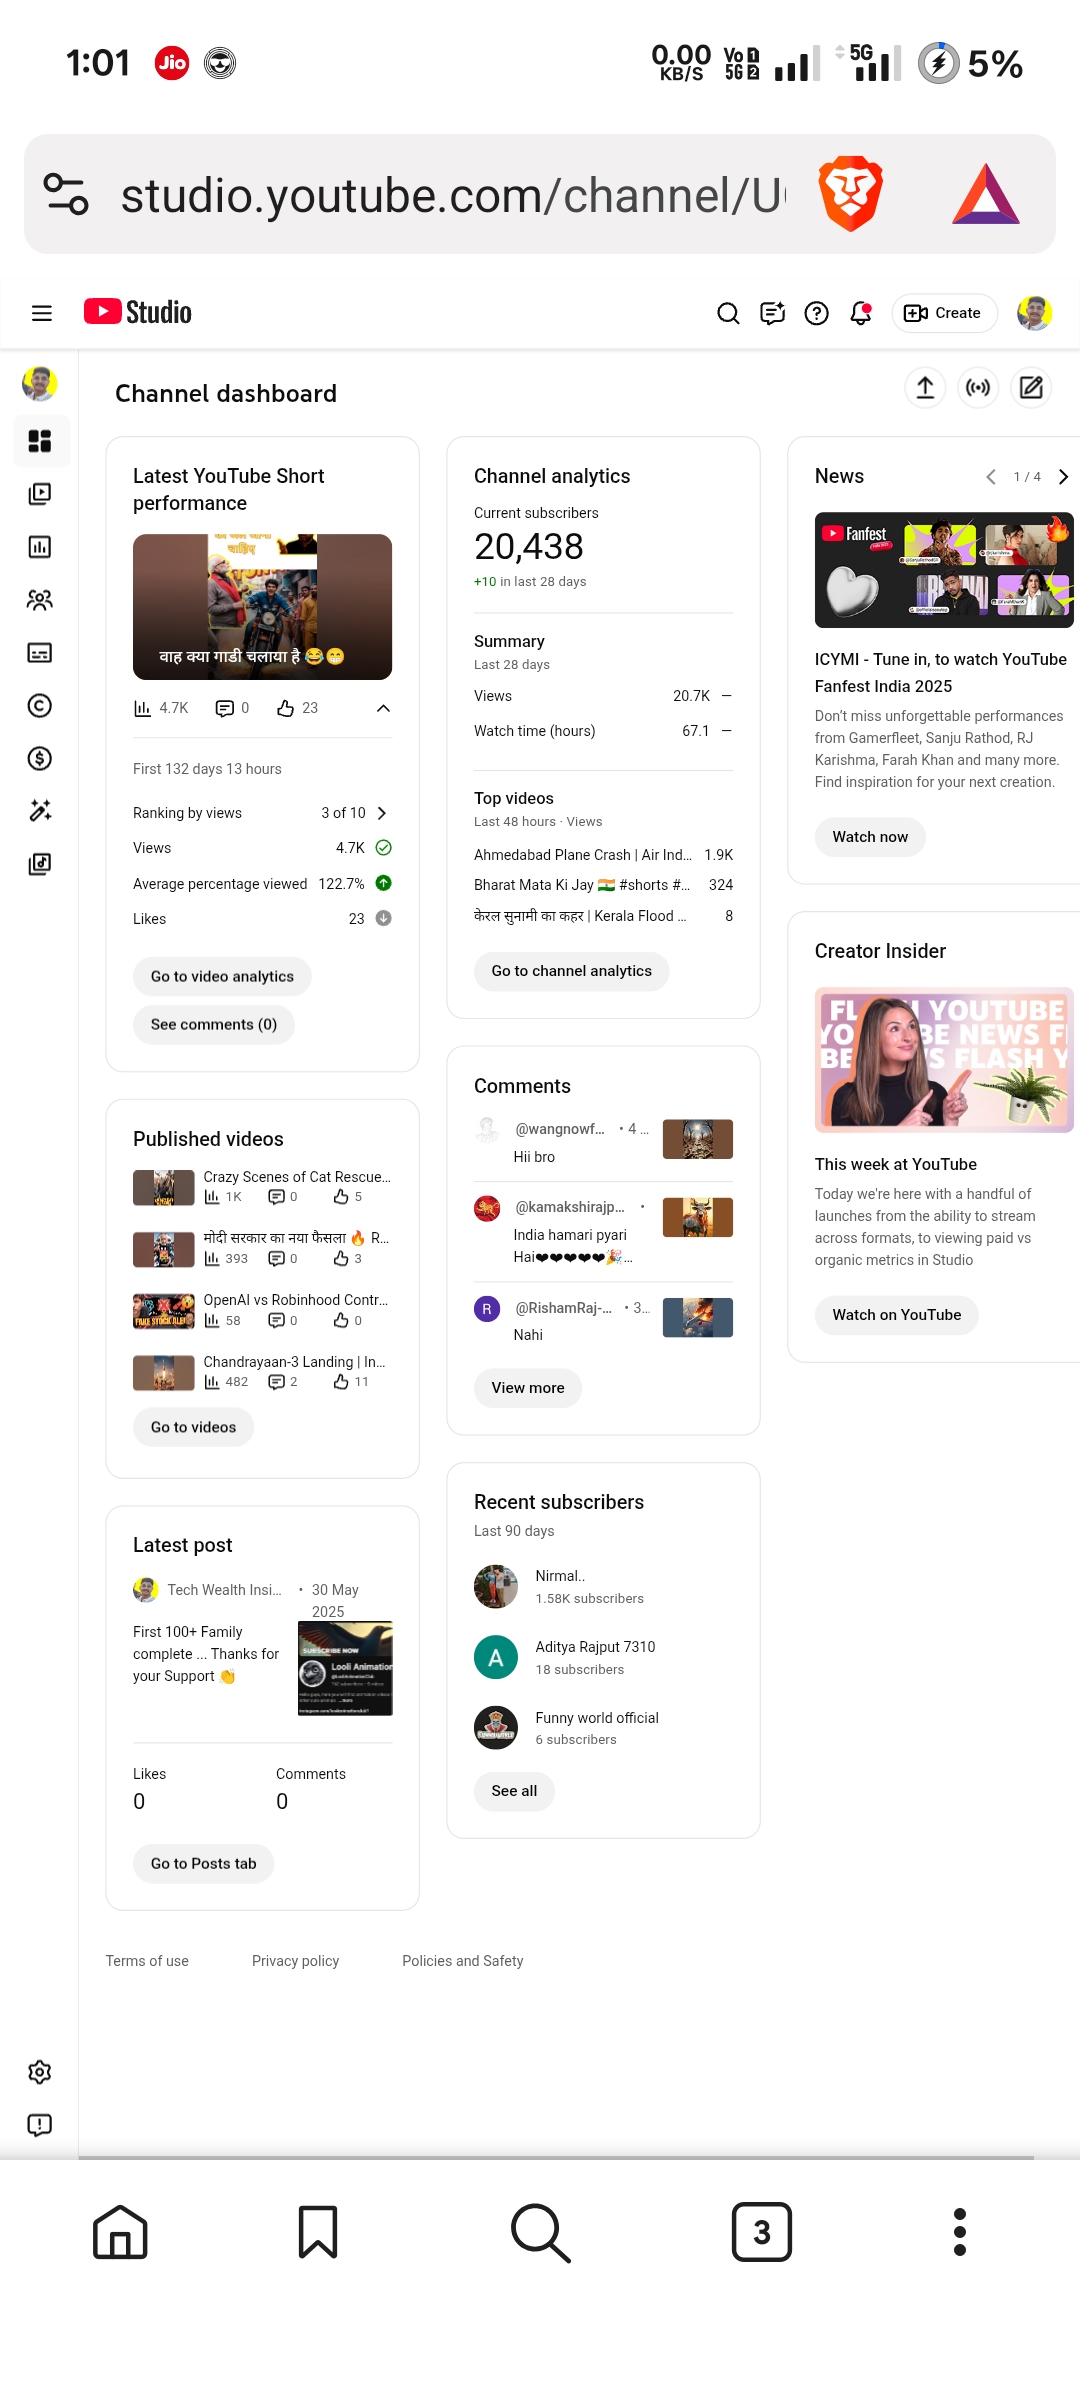Open the latest Short video thumbnail
This screenshot has width=1080, height=2400.
click(262, 607)
